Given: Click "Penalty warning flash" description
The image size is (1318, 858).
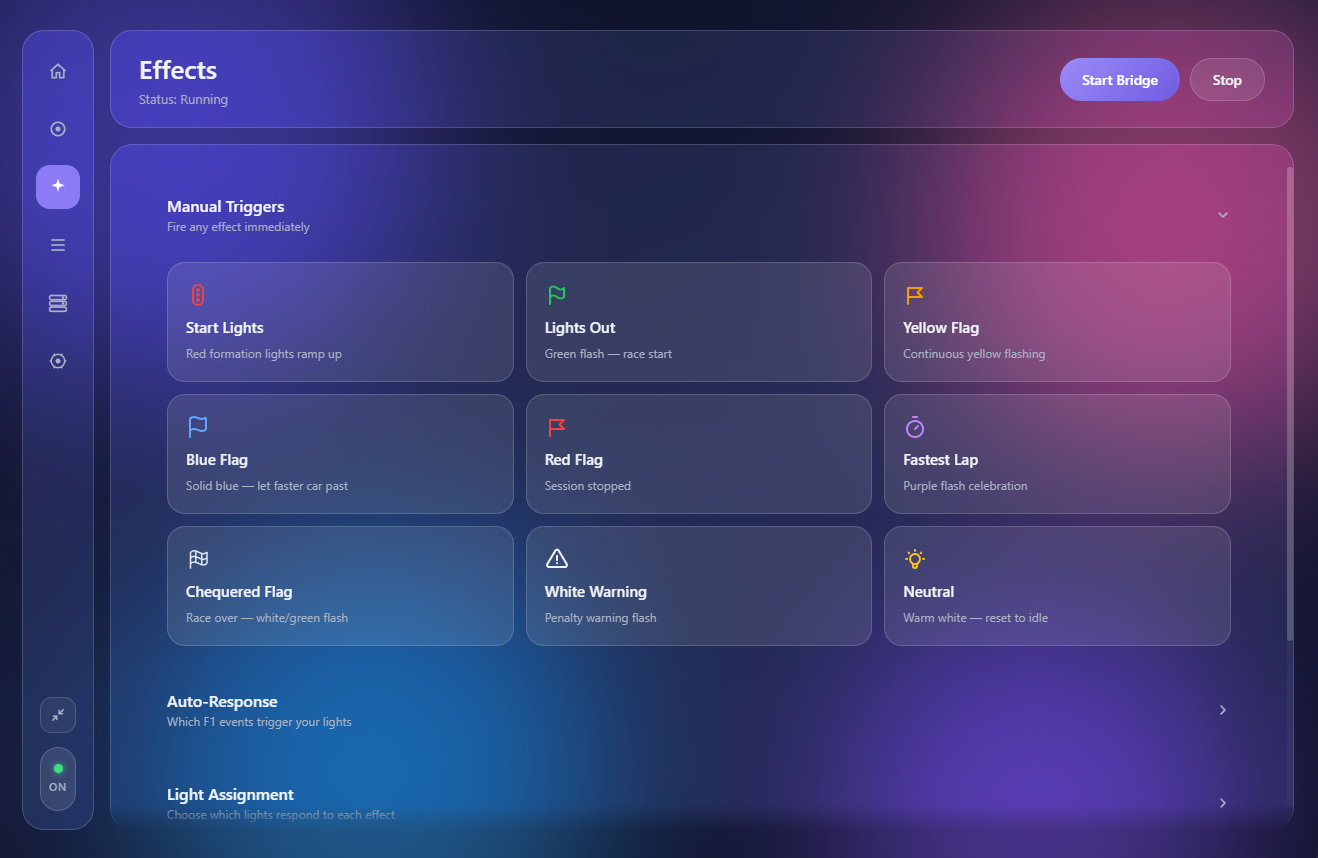Looking at the screenshot, I should click(x=601, y=618).
